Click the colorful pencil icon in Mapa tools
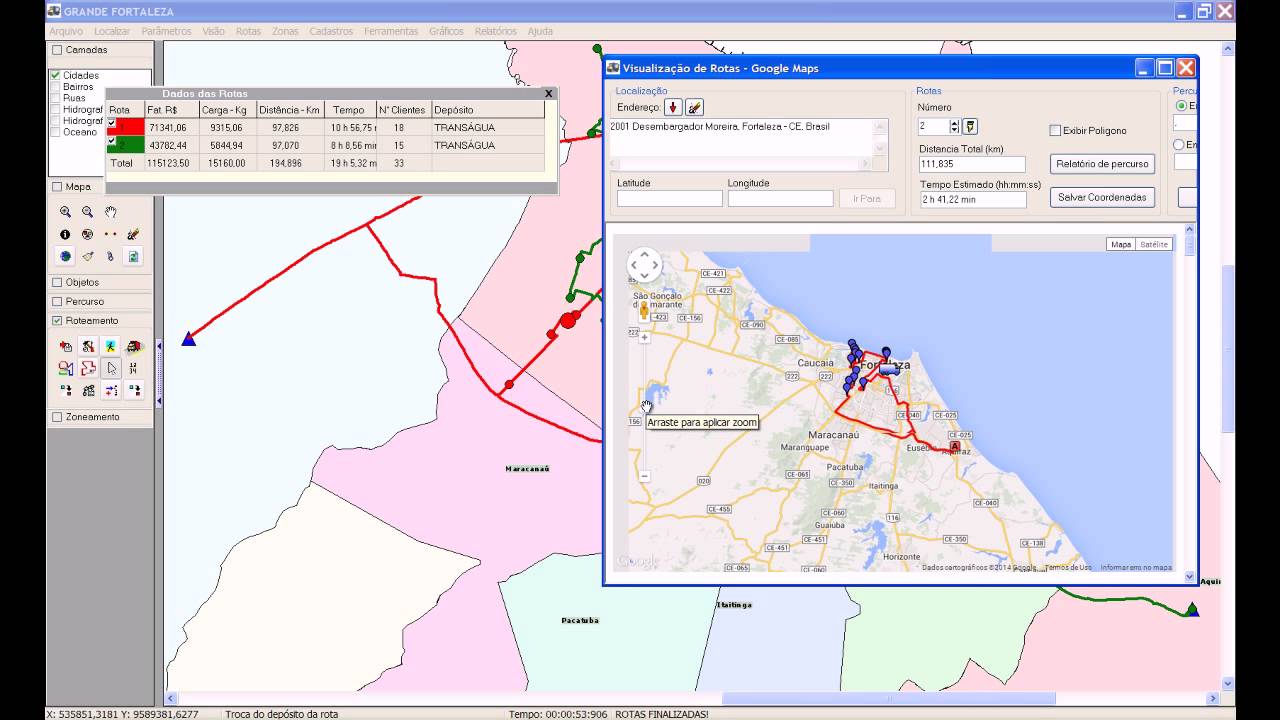The width and height of the screenshot is (1280, 720). click(x=133, y=234)
